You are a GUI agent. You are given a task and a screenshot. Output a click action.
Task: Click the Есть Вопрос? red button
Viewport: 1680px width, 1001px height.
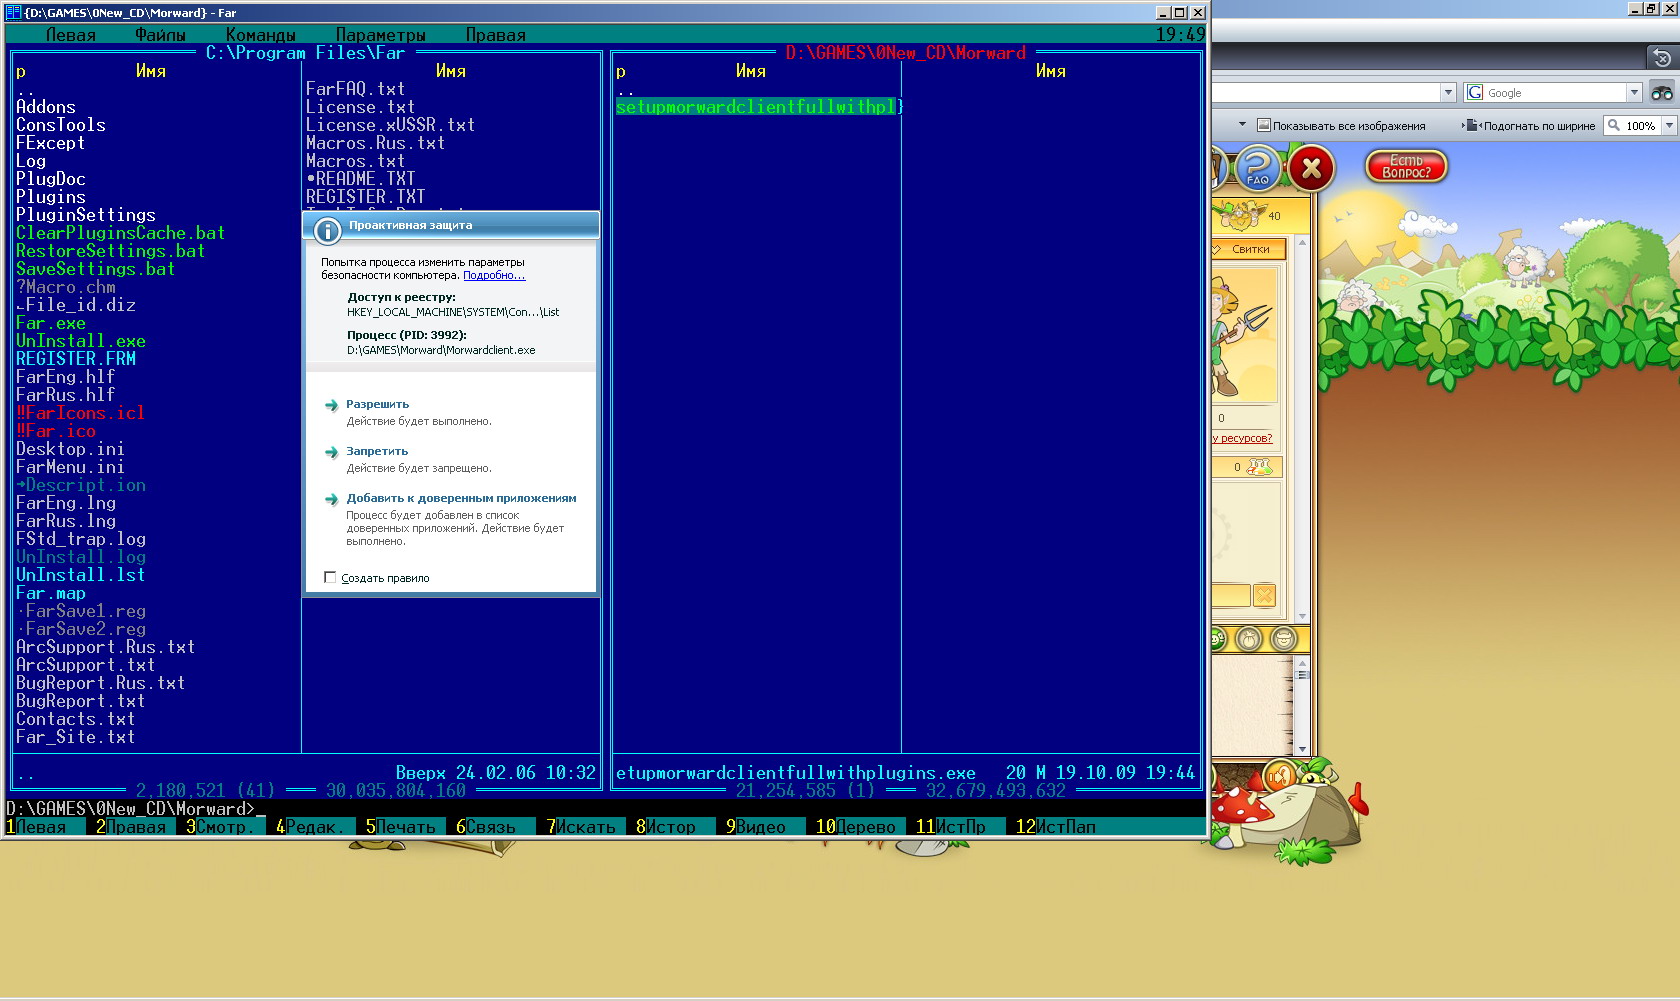tap(1406, 166)
